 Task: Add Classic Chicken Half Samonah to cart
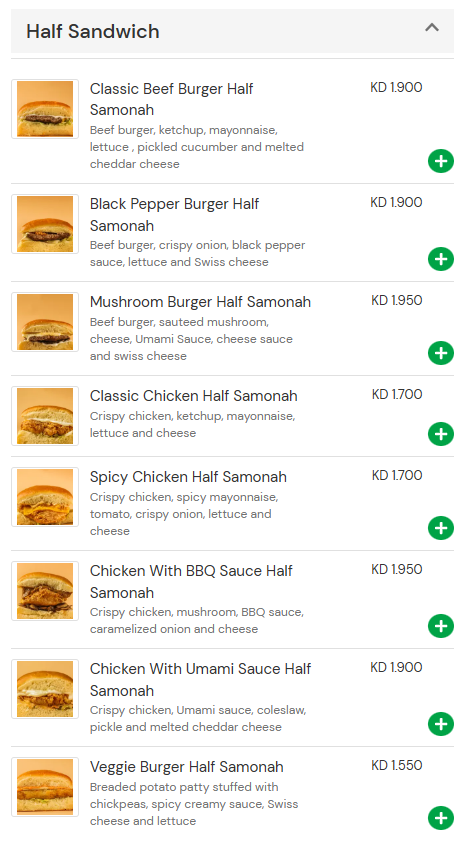tap(441, 434)
